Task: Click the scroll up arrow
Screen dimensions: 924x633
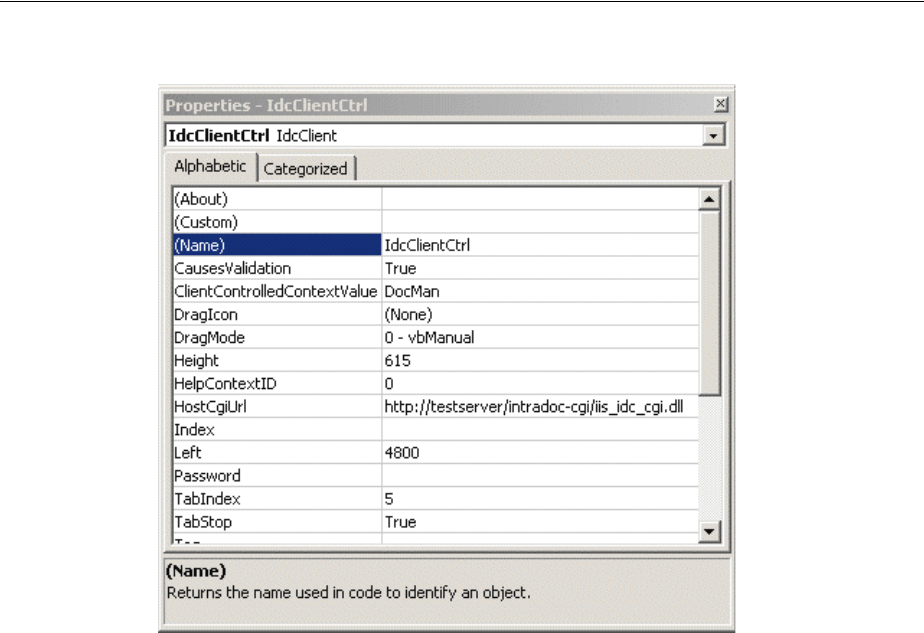Action: 709,199
